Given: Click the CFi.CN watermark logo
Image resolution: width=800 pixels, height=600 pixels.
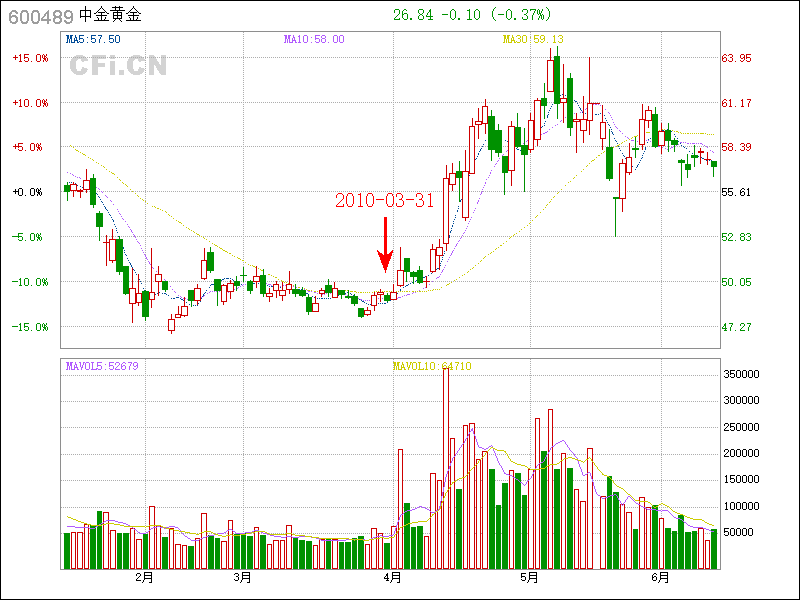Looking at the screenshot, I should pos(118,66).
